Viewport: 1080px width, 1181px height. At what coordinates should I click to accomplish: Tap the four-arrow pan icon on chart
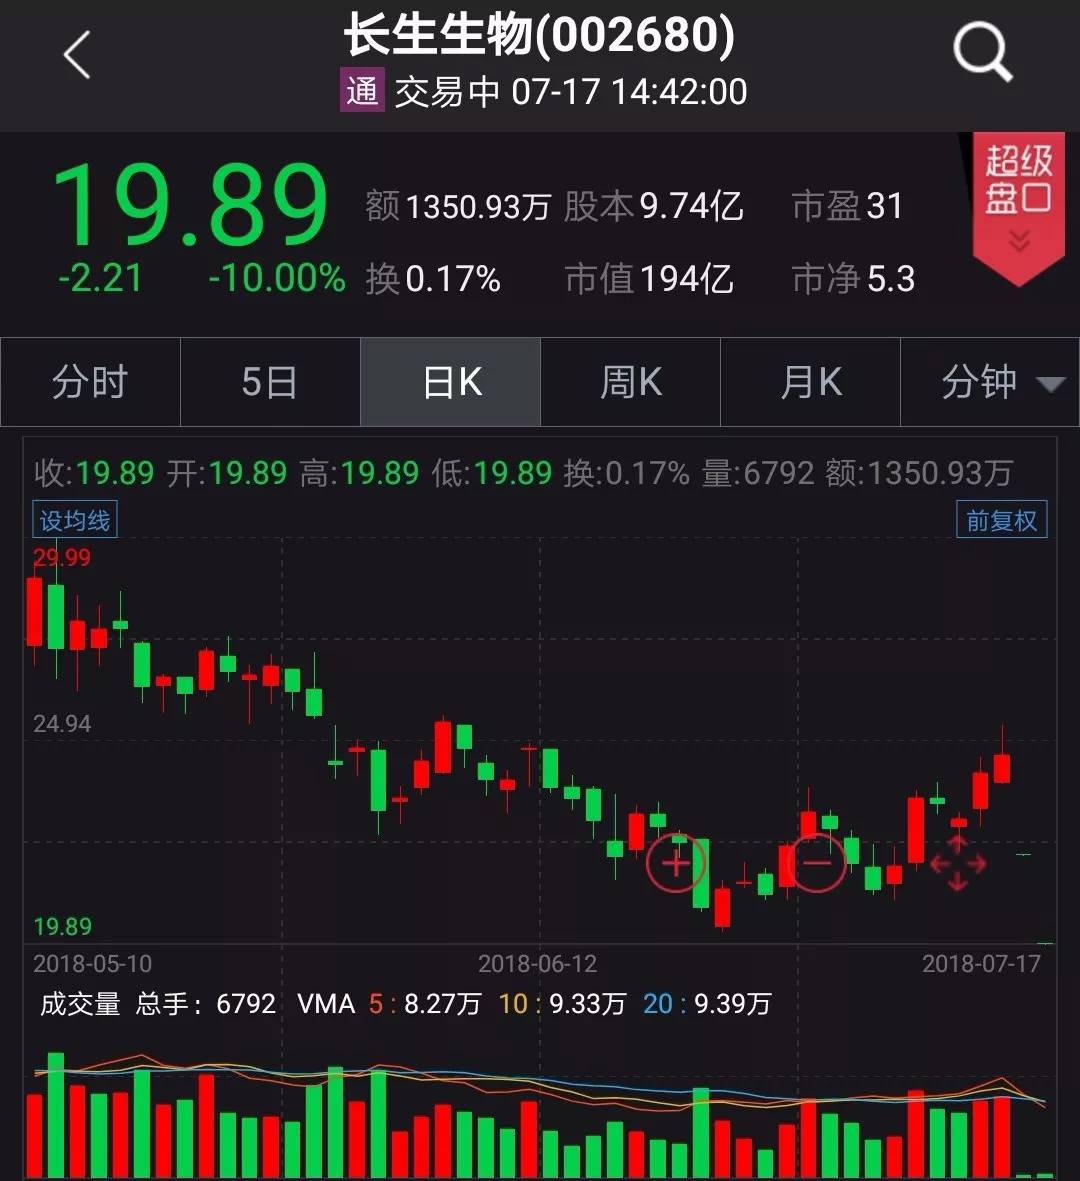coord(957,862)
